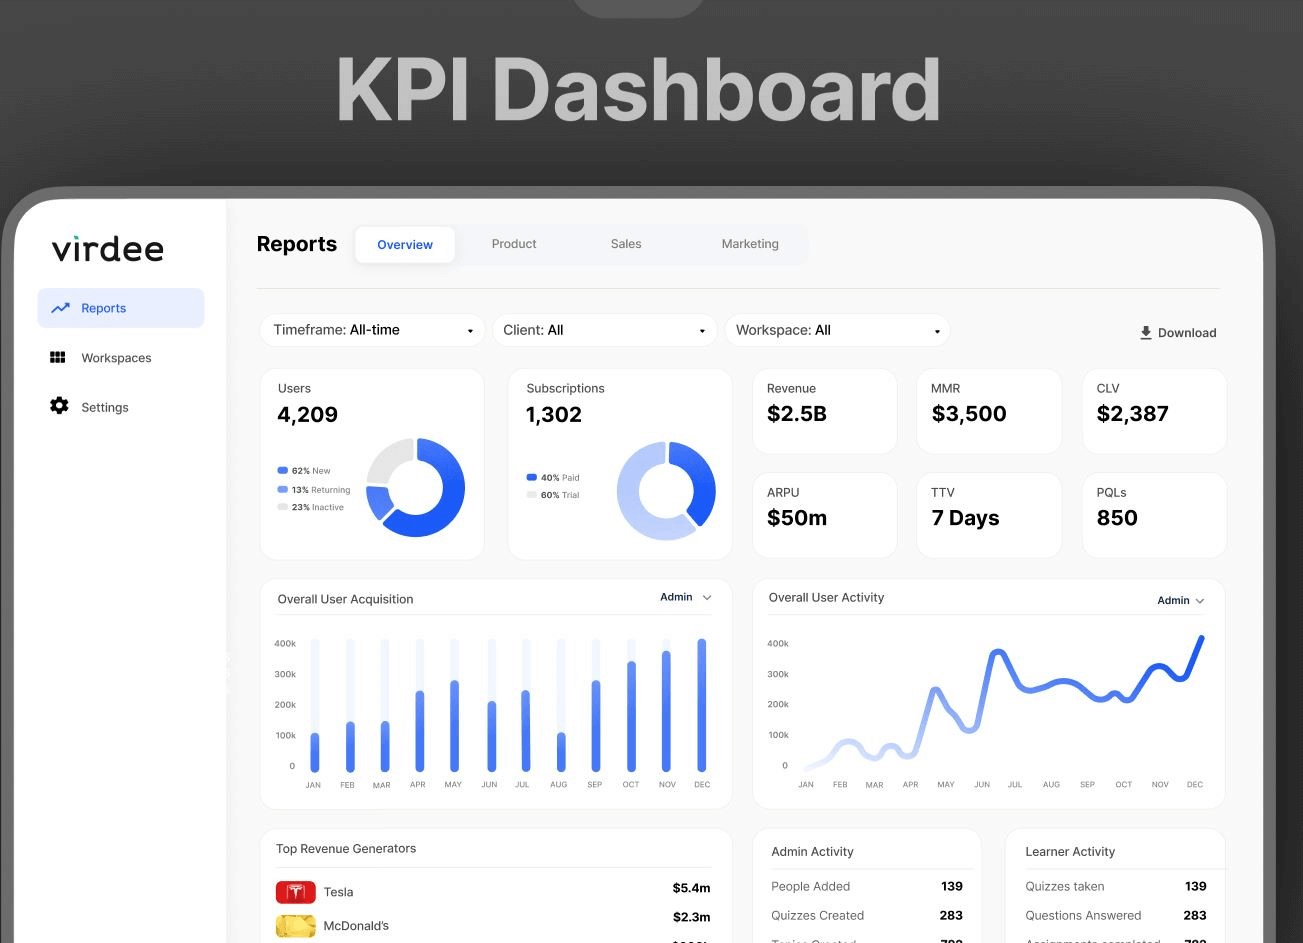Click the Reports trend-line icon in sidebar

click(60, 308)
